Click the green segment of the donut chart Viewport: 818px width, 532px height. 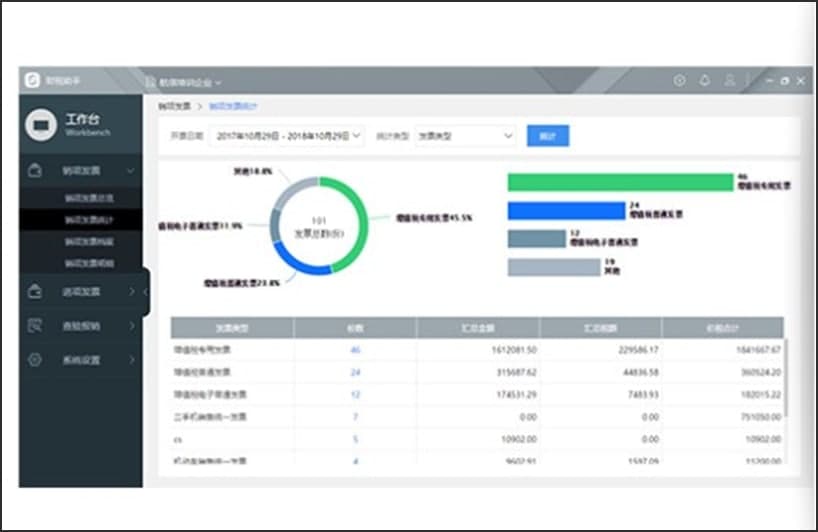pos(362,219)
